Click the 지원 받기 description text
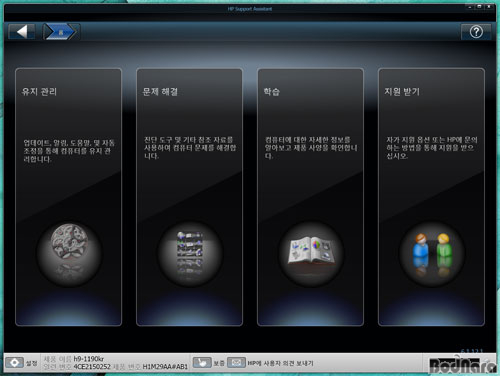The image size is (500, 376). (432, 148)
